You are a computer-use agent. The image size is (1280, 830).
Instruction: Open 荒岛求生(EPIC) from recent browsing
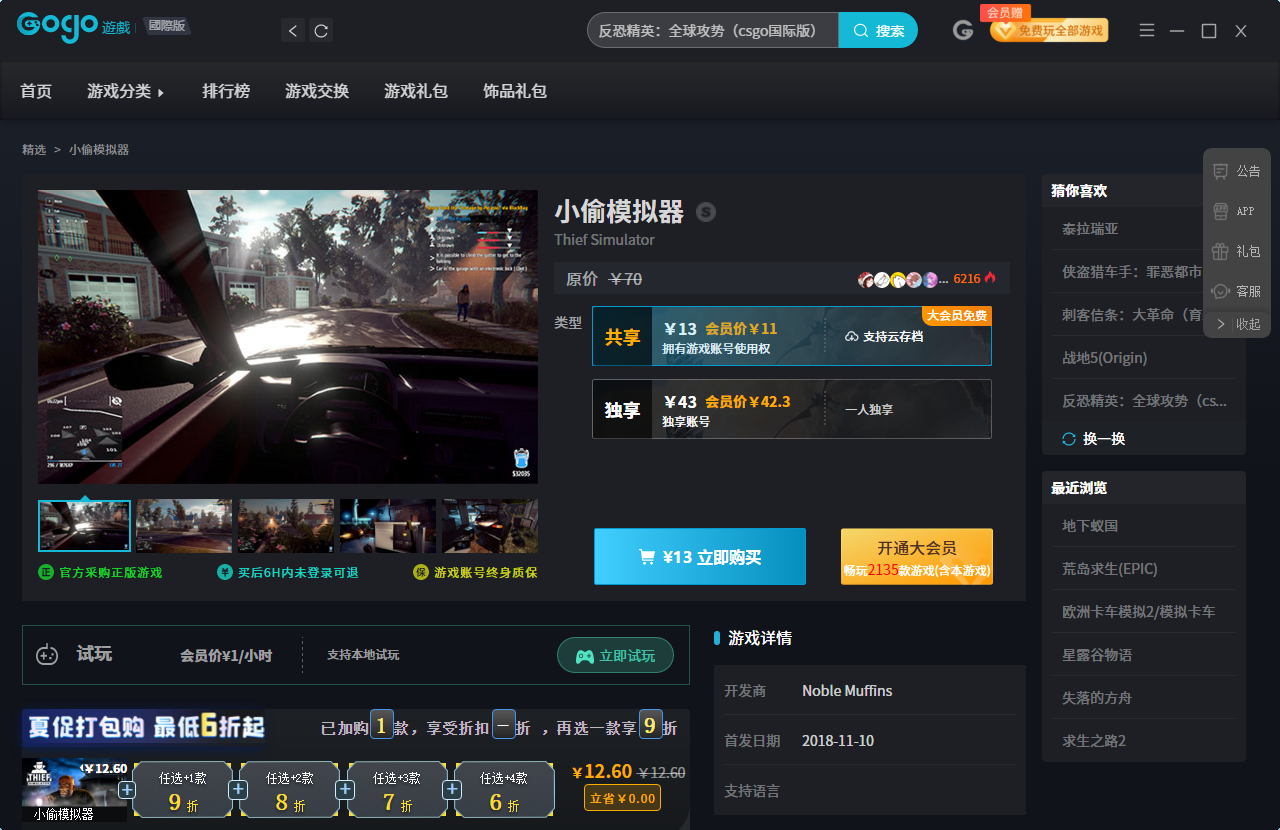tap(1110, 569)
